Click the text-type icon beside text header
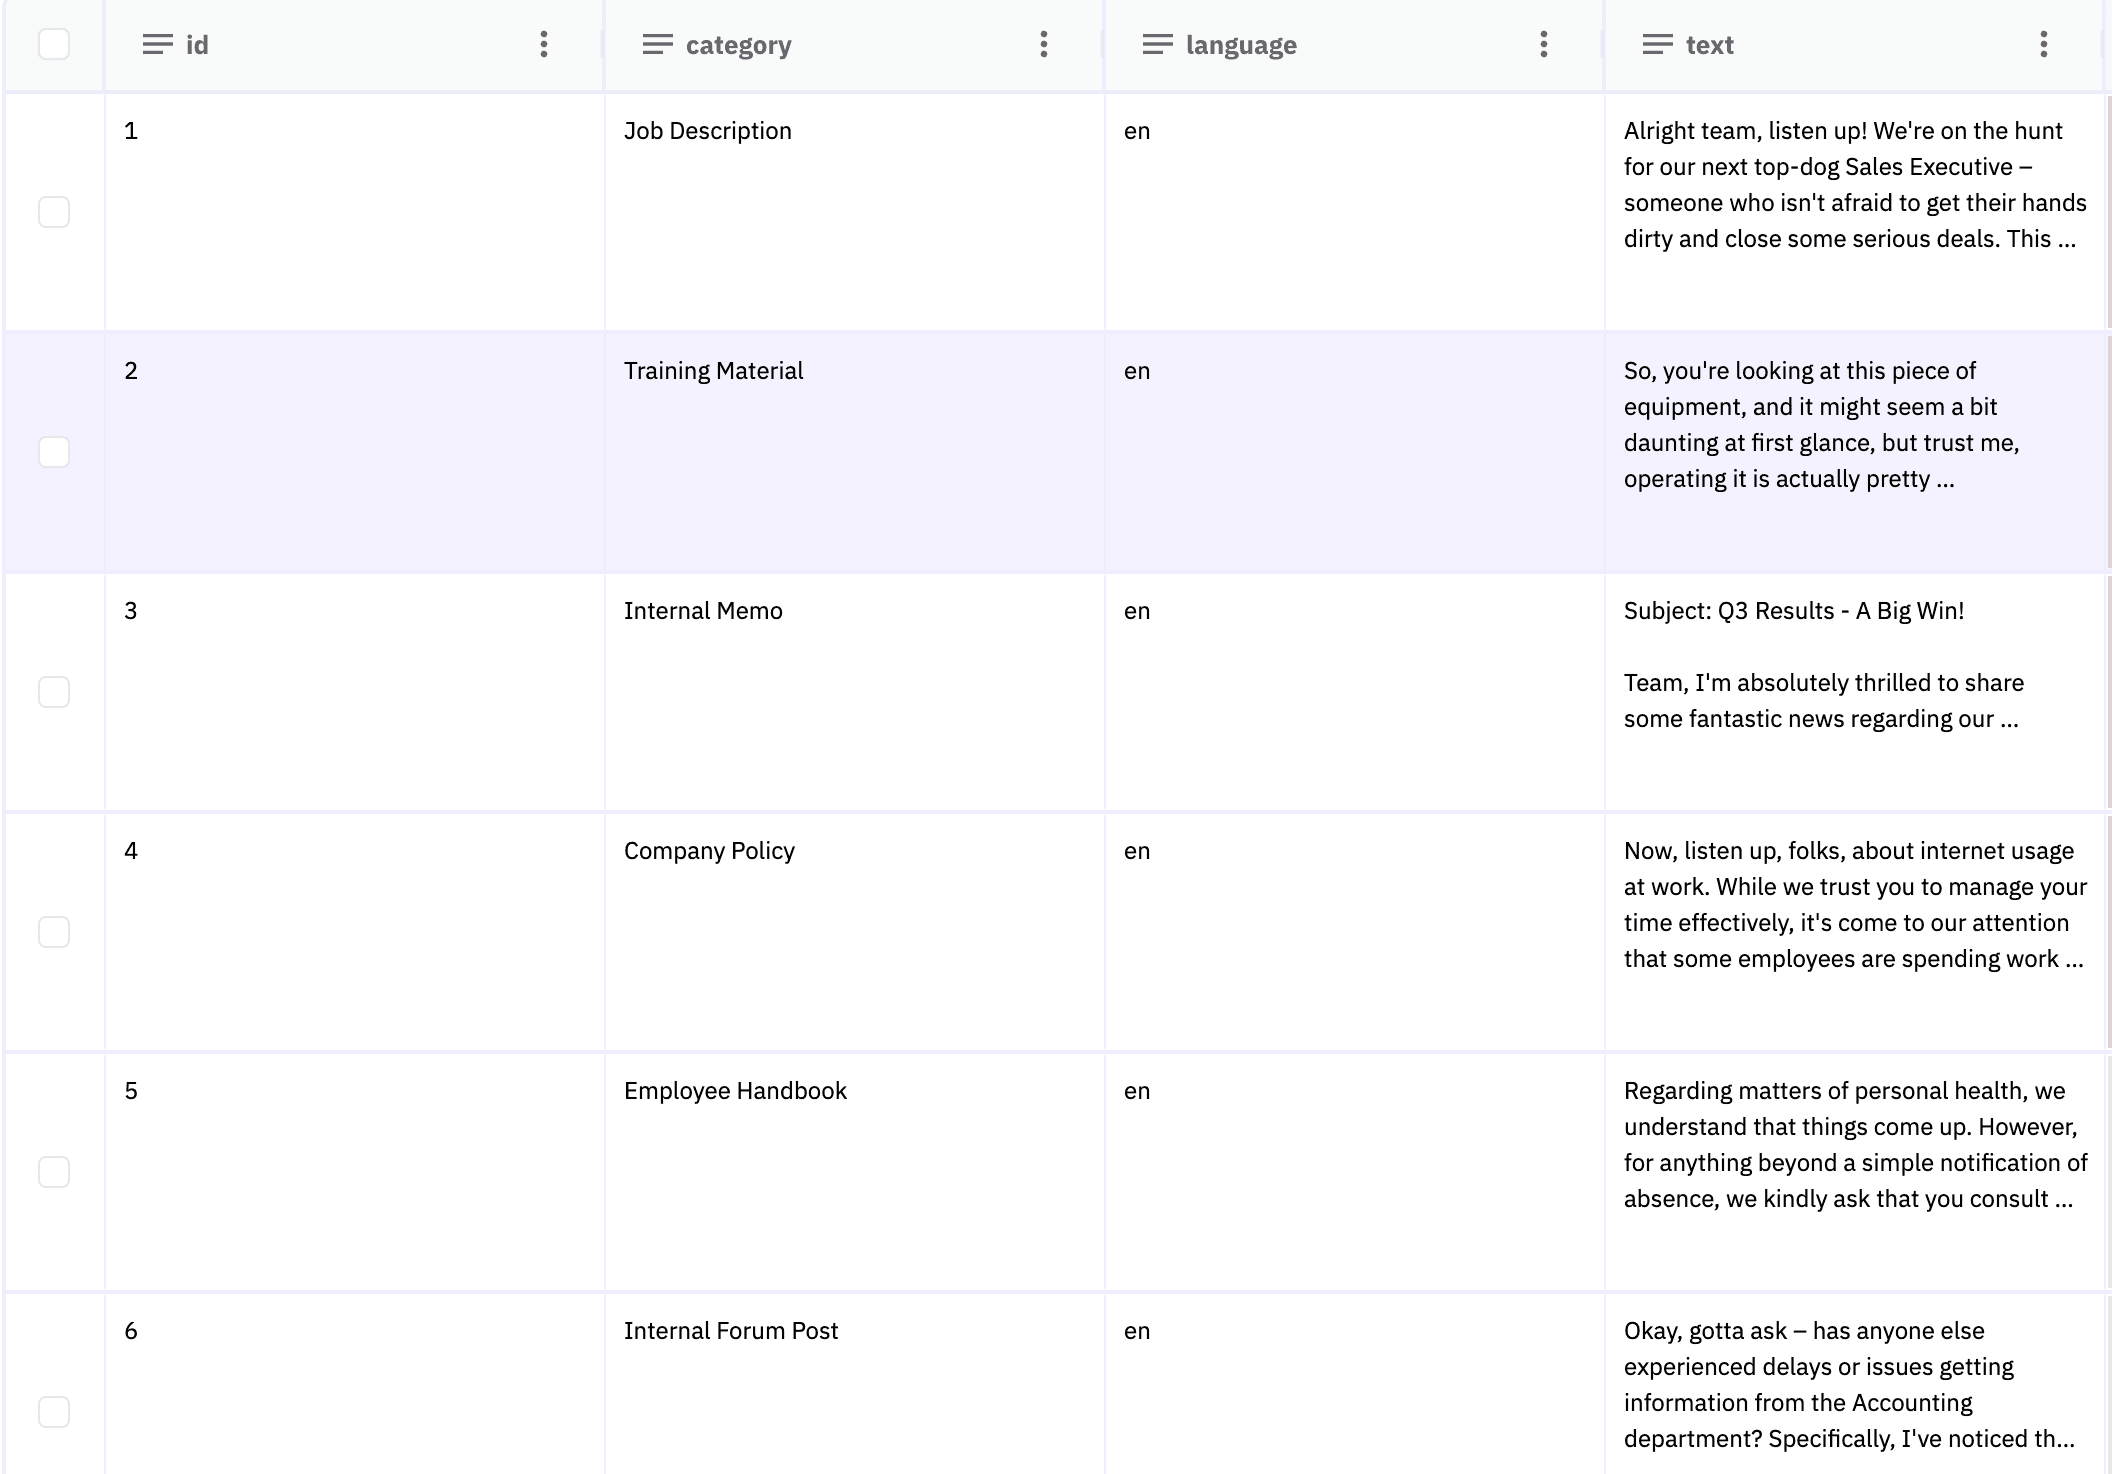Screen dimensions: 2112x1474 [x=1657, y=45]
